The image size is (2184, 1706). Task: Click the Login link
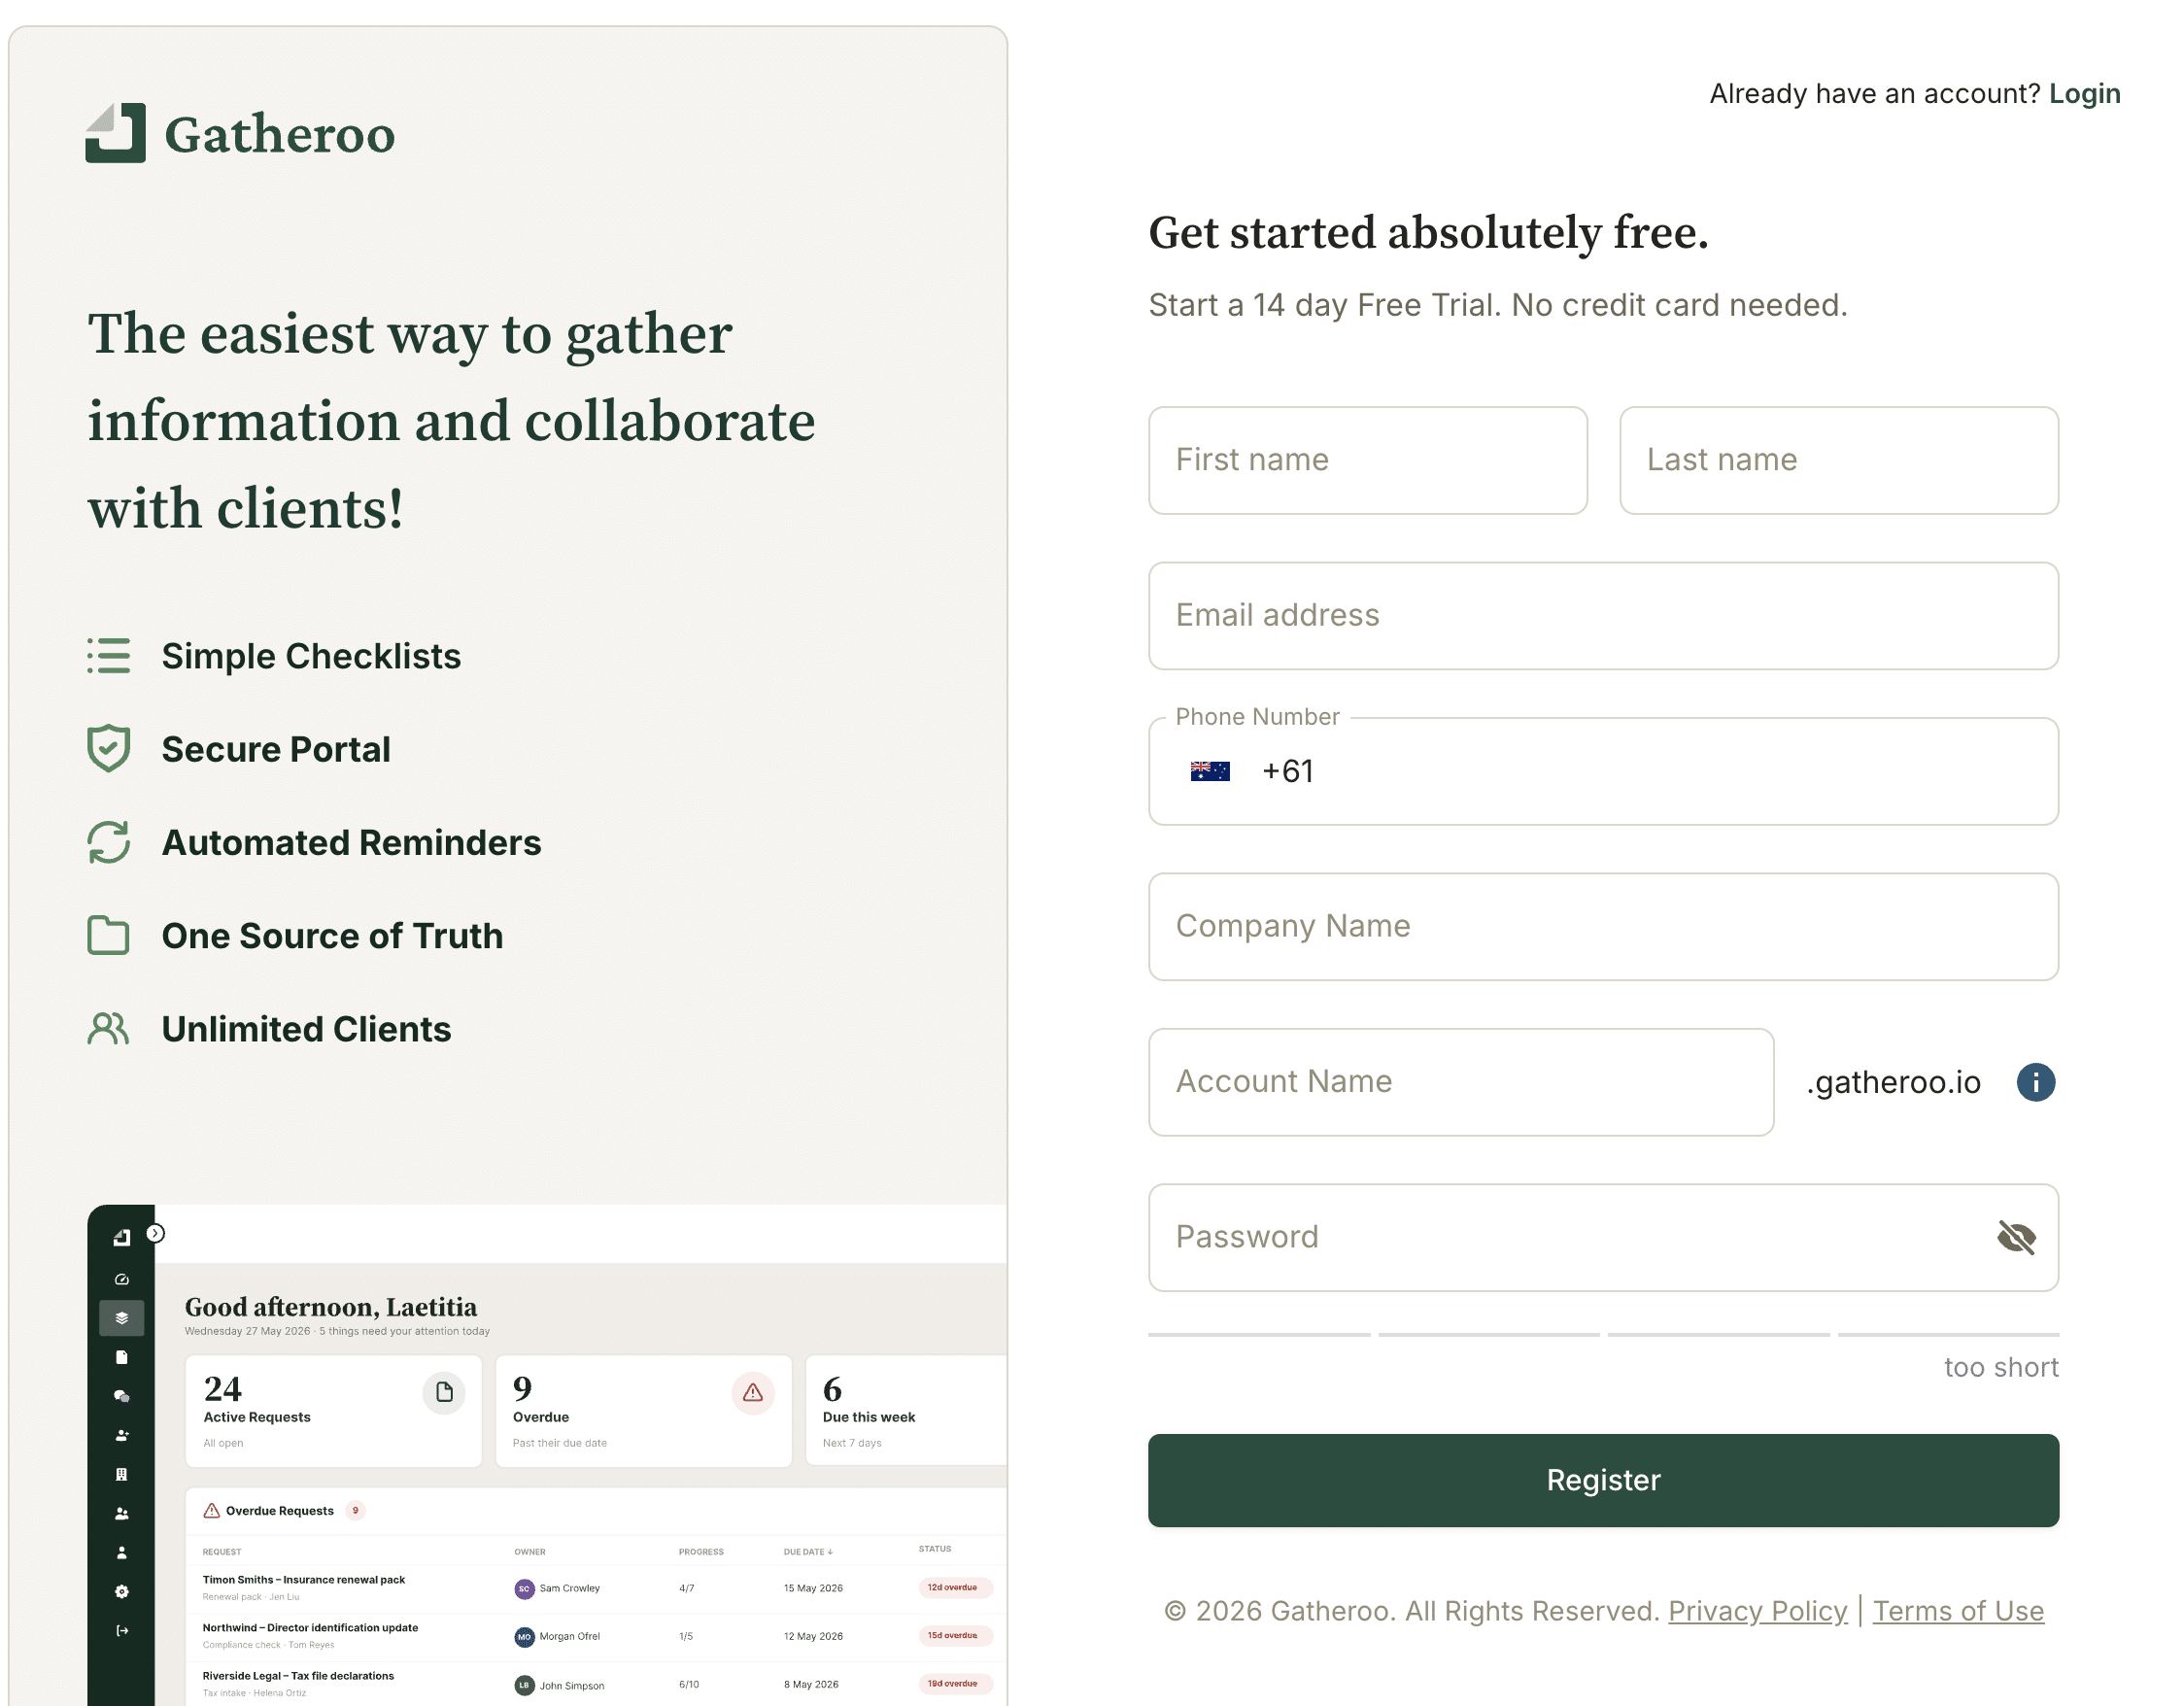pos(2084,93)
